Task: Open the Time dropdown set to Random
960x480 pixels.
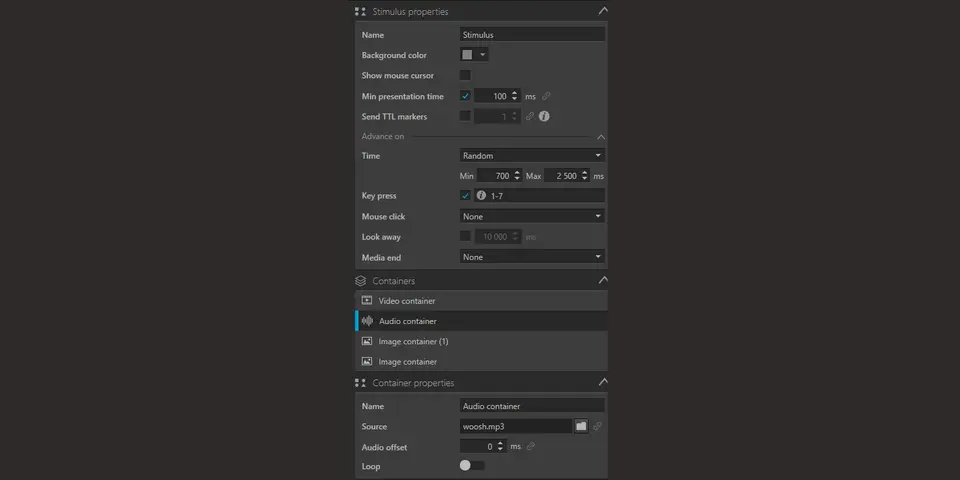Action: click(x=532, y=156)
